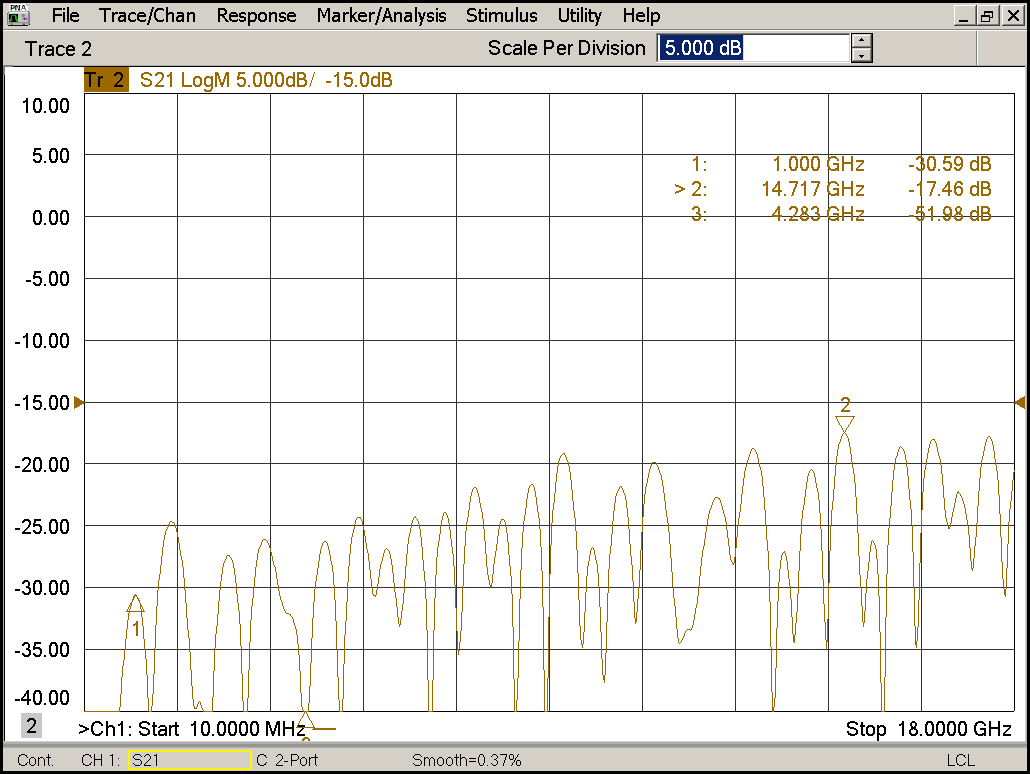Click the 10.00 y-axis label
The width and height of the screenshot is (1030, 774).
click(45, 106)
